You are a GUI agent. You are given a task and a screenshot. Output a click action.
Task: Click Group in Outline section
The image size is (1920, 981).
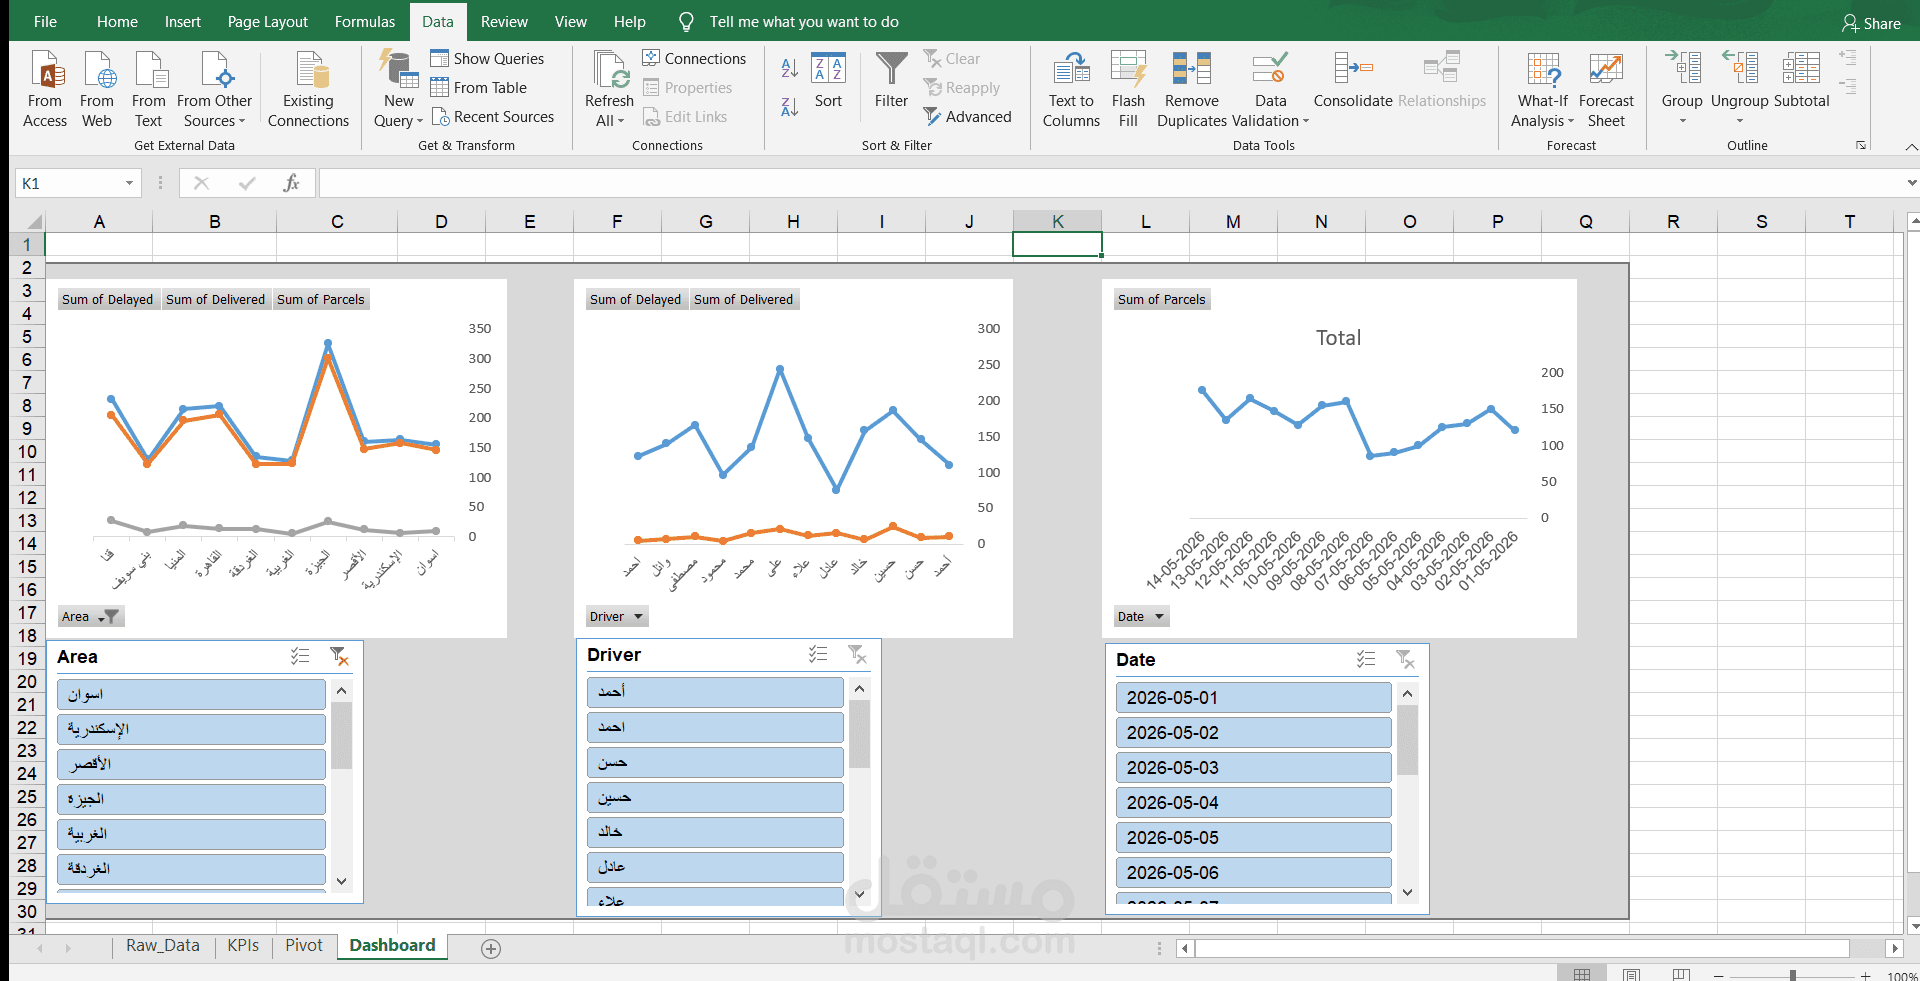coord(1682,88)
